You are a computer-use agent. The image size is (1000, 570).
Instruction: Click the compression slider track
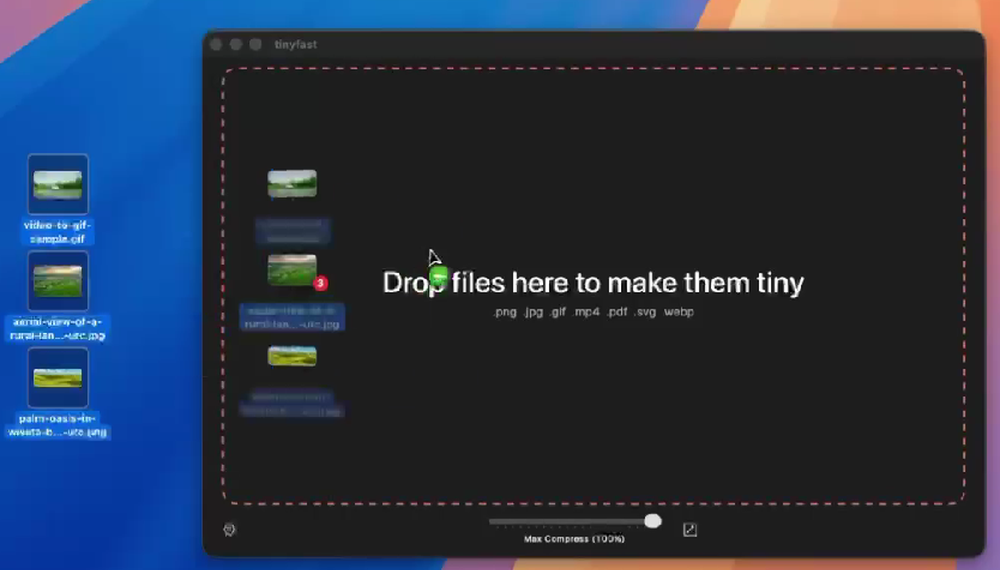click(575, 522)
